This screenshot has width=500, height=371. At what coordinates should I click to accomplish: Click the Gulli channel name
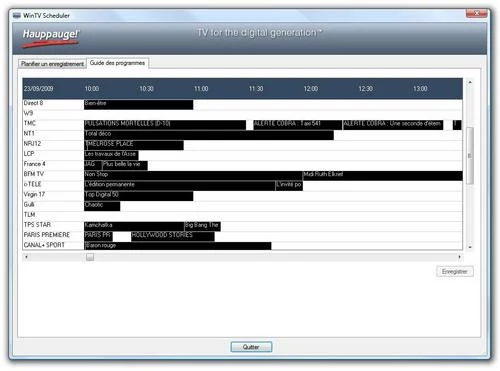point(29,204)
